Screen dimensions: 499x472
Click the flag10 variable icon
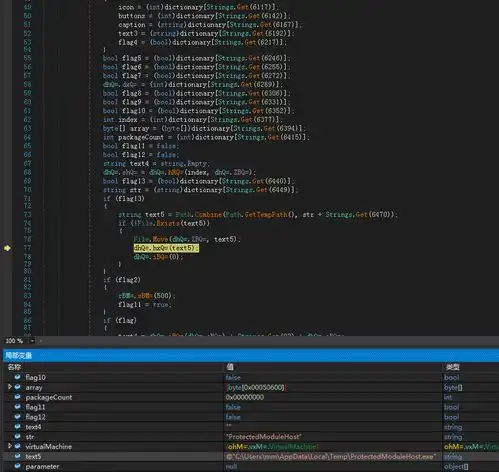coord(17,377)
